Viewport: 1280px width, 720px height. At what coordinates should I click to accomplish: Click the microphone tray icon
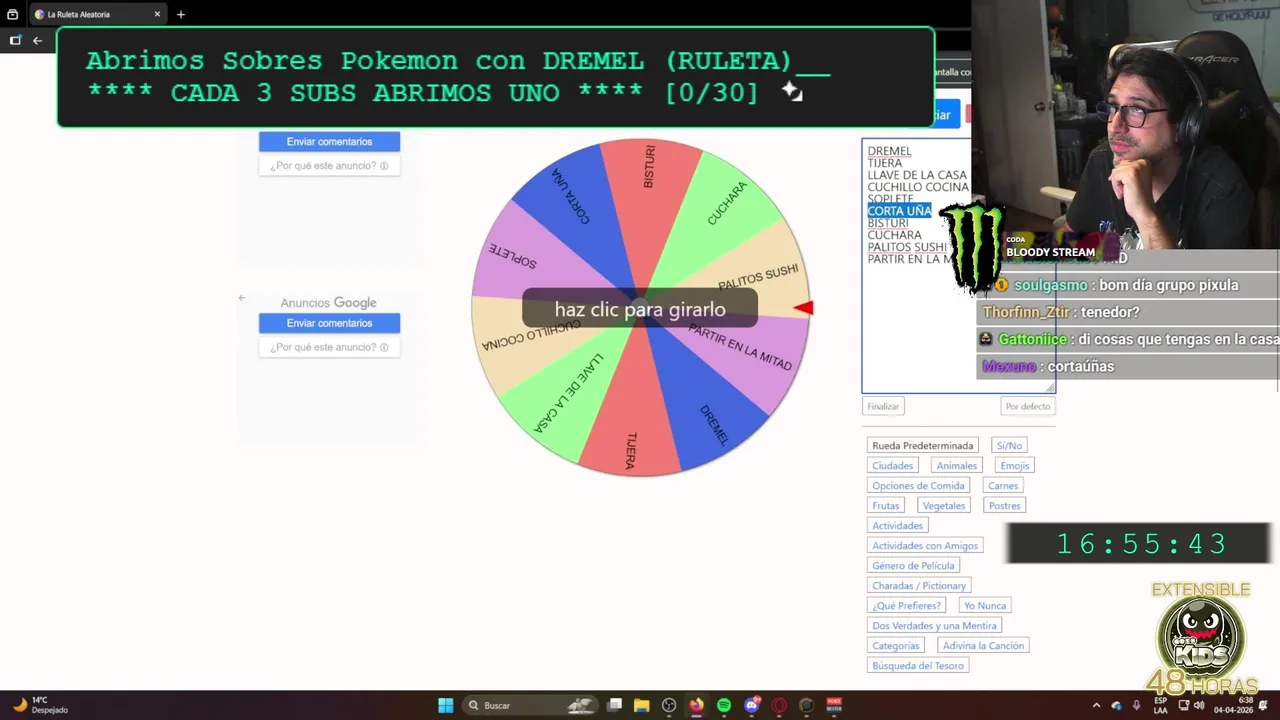pyautogui.click(x=1136, y=706)
